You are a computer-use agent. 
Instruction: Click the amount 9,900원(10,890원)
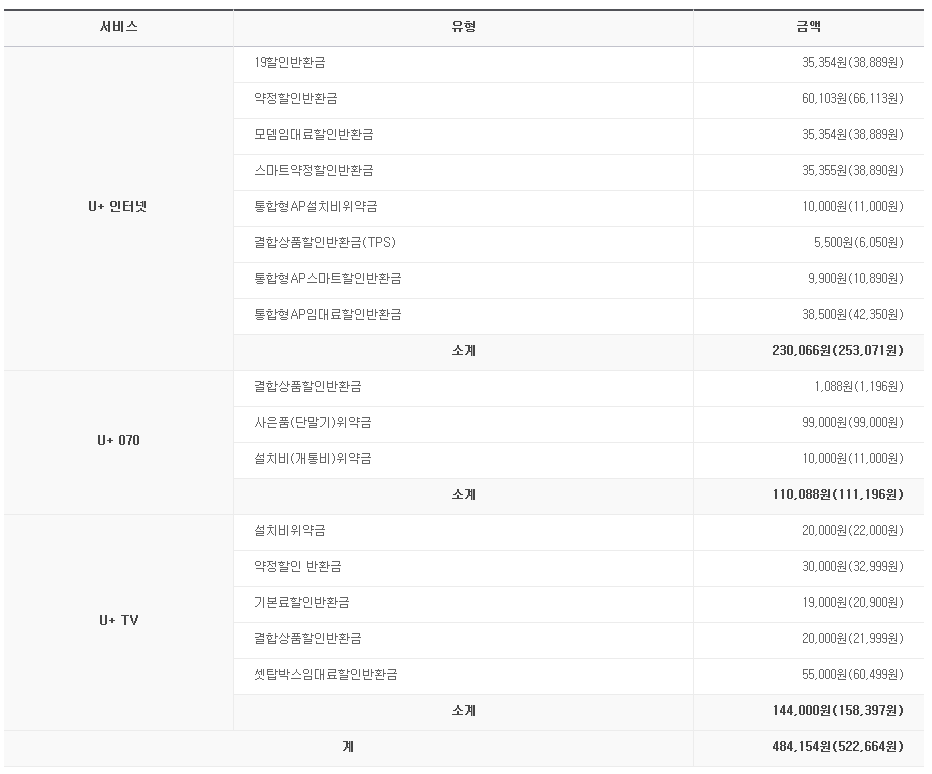click(855, 279)
